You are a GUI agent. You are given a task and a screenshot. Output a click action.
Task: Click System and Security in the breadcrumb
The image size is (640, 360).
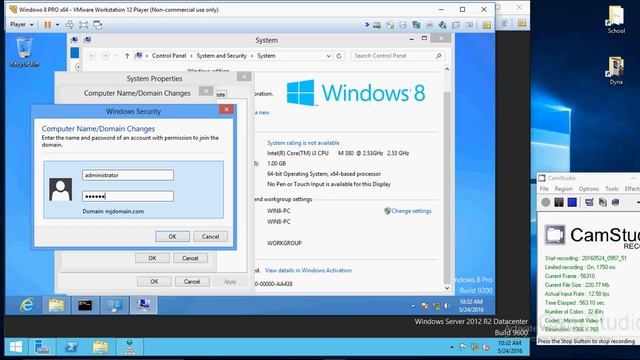click(222, 56)
